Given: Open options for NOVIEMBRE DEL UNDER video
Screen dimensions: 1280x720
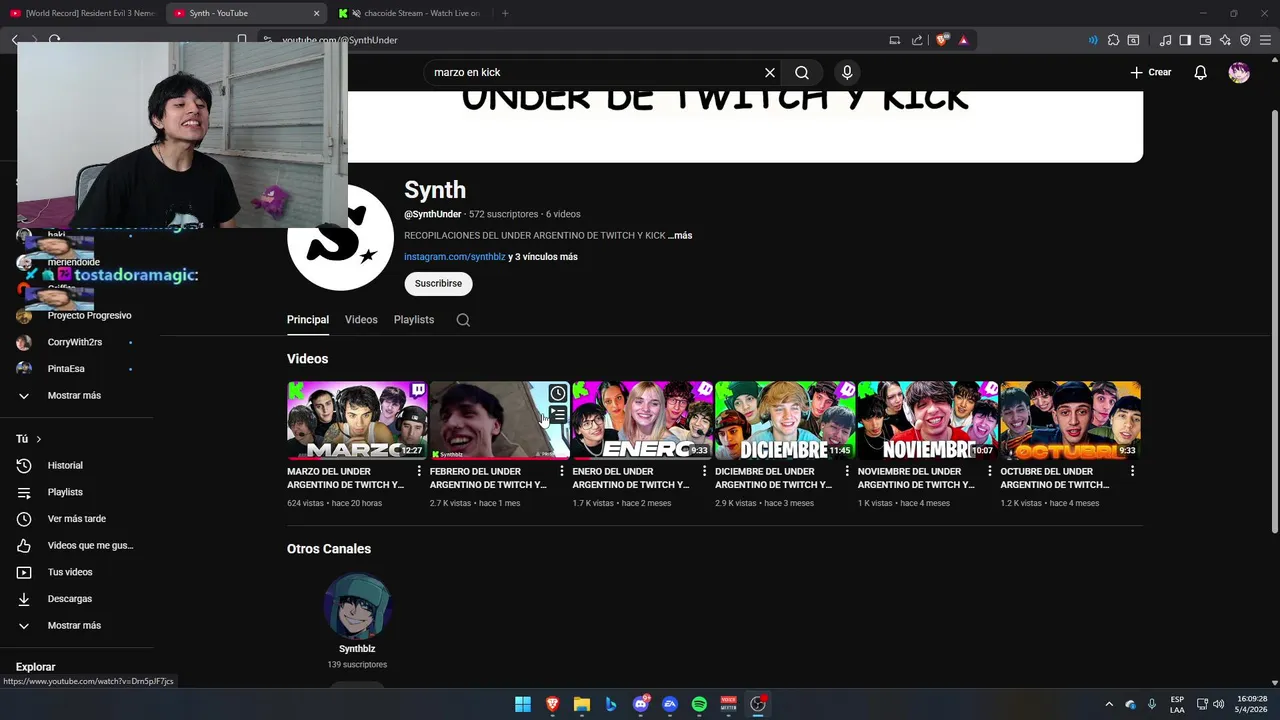Looking at the screenshot, I should (990, 471).
